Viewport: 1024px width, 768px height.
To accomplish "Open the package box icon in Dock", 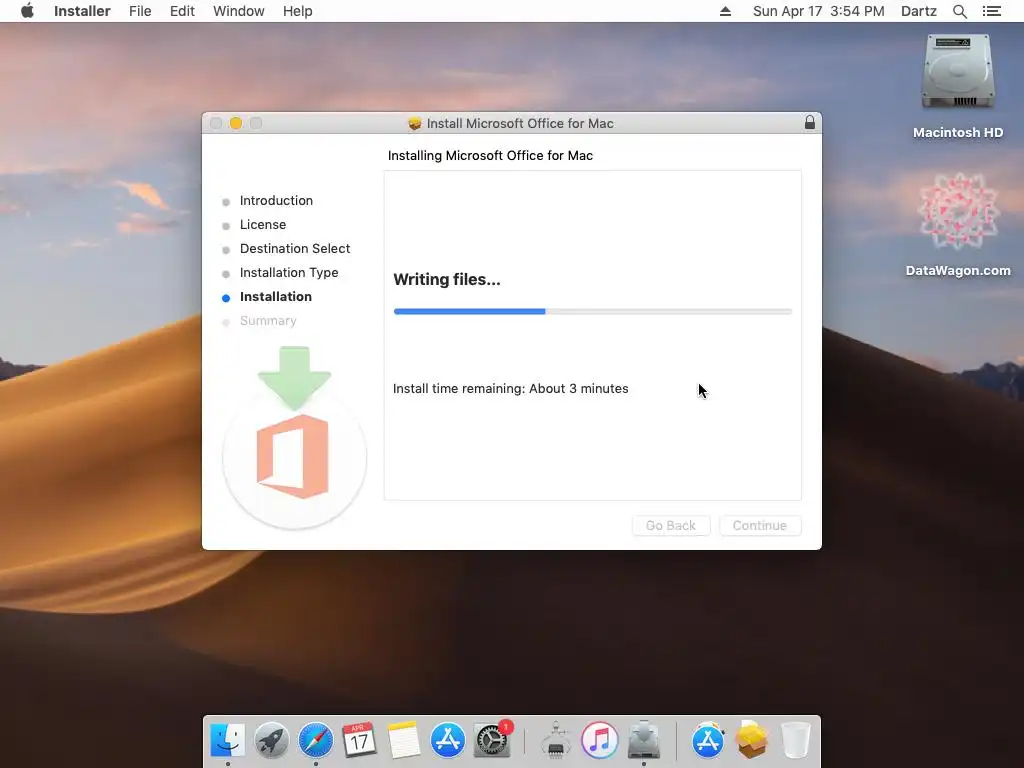I will (752, 740).
